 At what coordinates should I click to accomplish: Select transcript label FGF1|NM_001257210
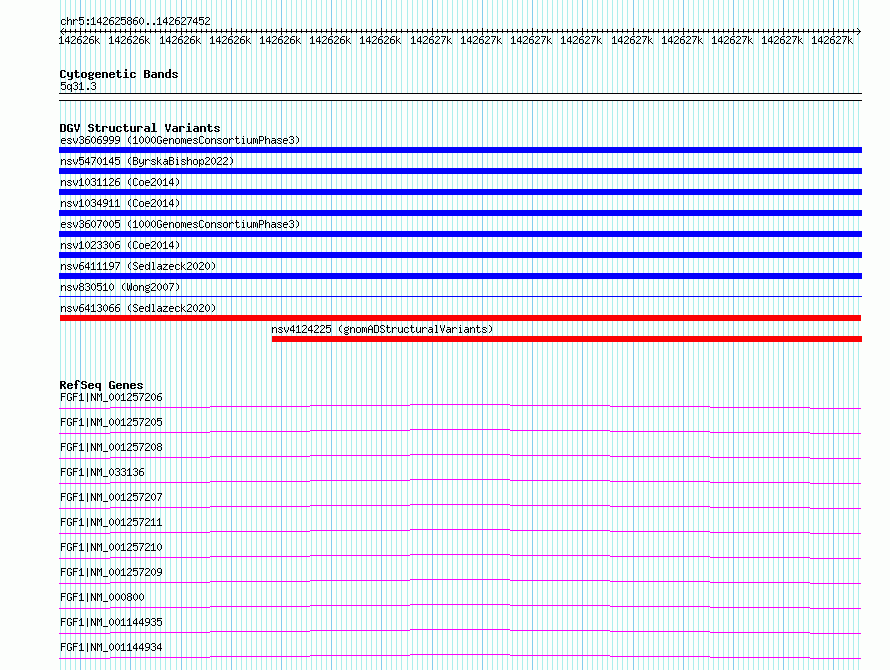(111, 547)
